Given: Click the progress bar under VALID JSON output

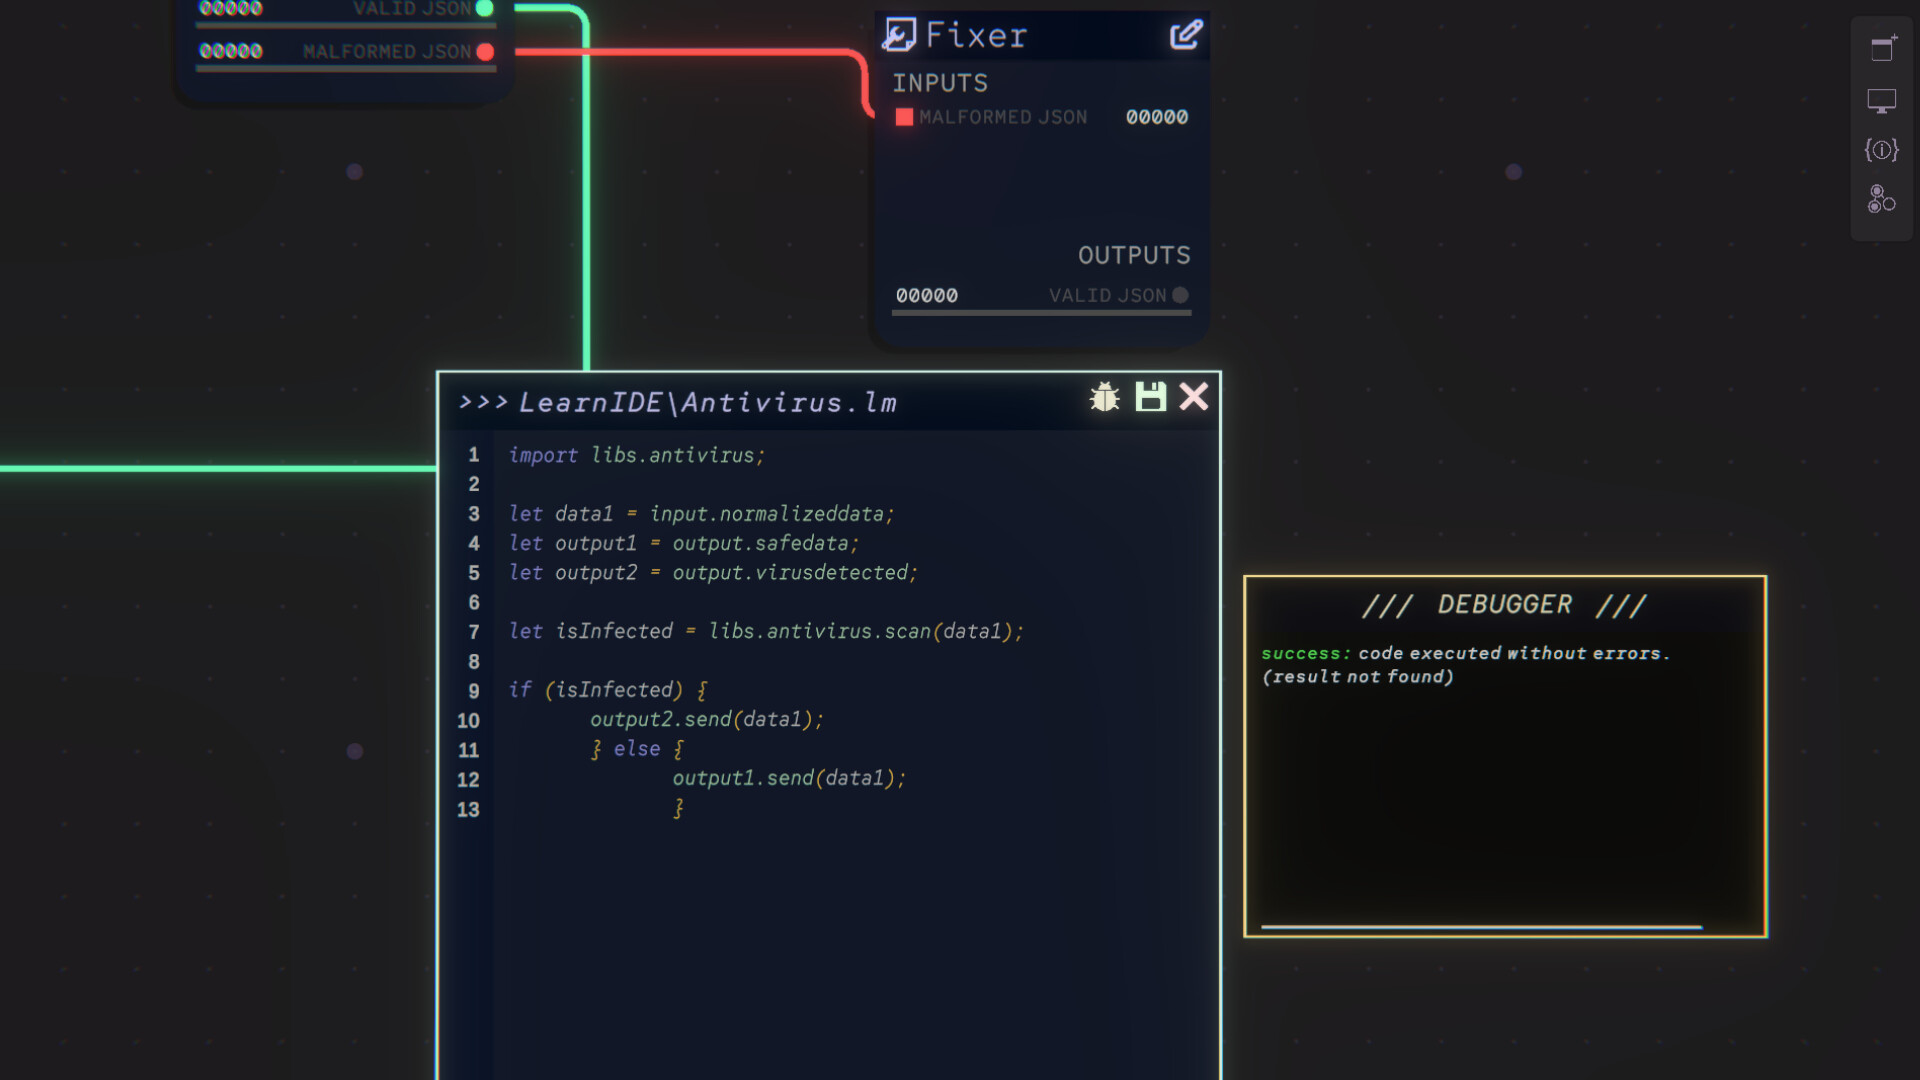Looking at the screenshot, I should tap(1040, 311).
